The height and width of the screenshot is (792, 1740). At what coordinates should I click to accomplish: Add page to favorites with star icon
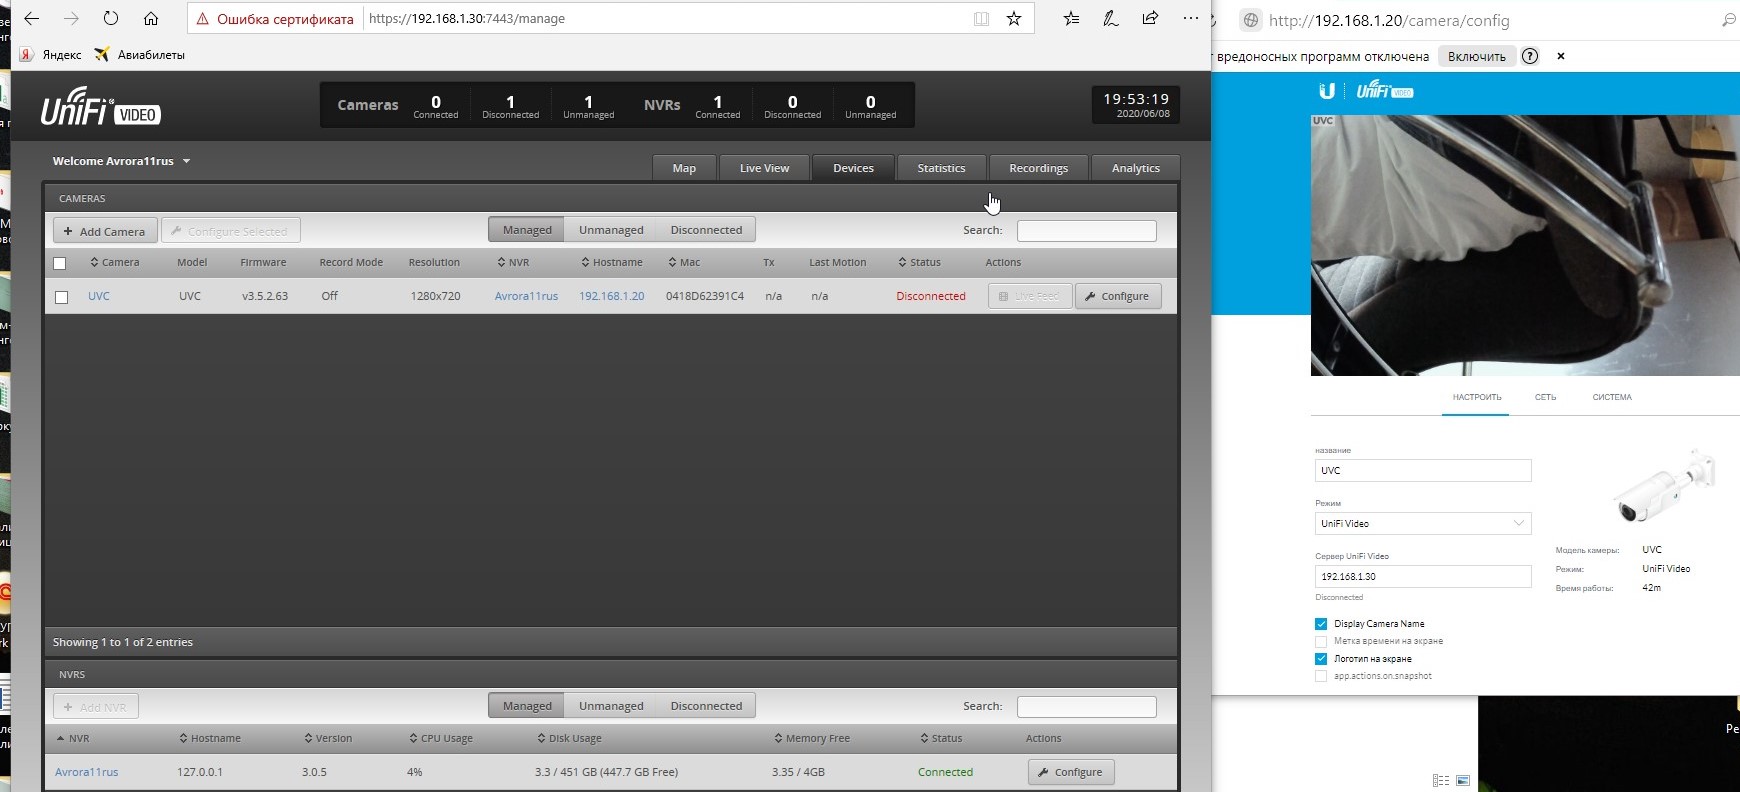(x=1014, y=19)
